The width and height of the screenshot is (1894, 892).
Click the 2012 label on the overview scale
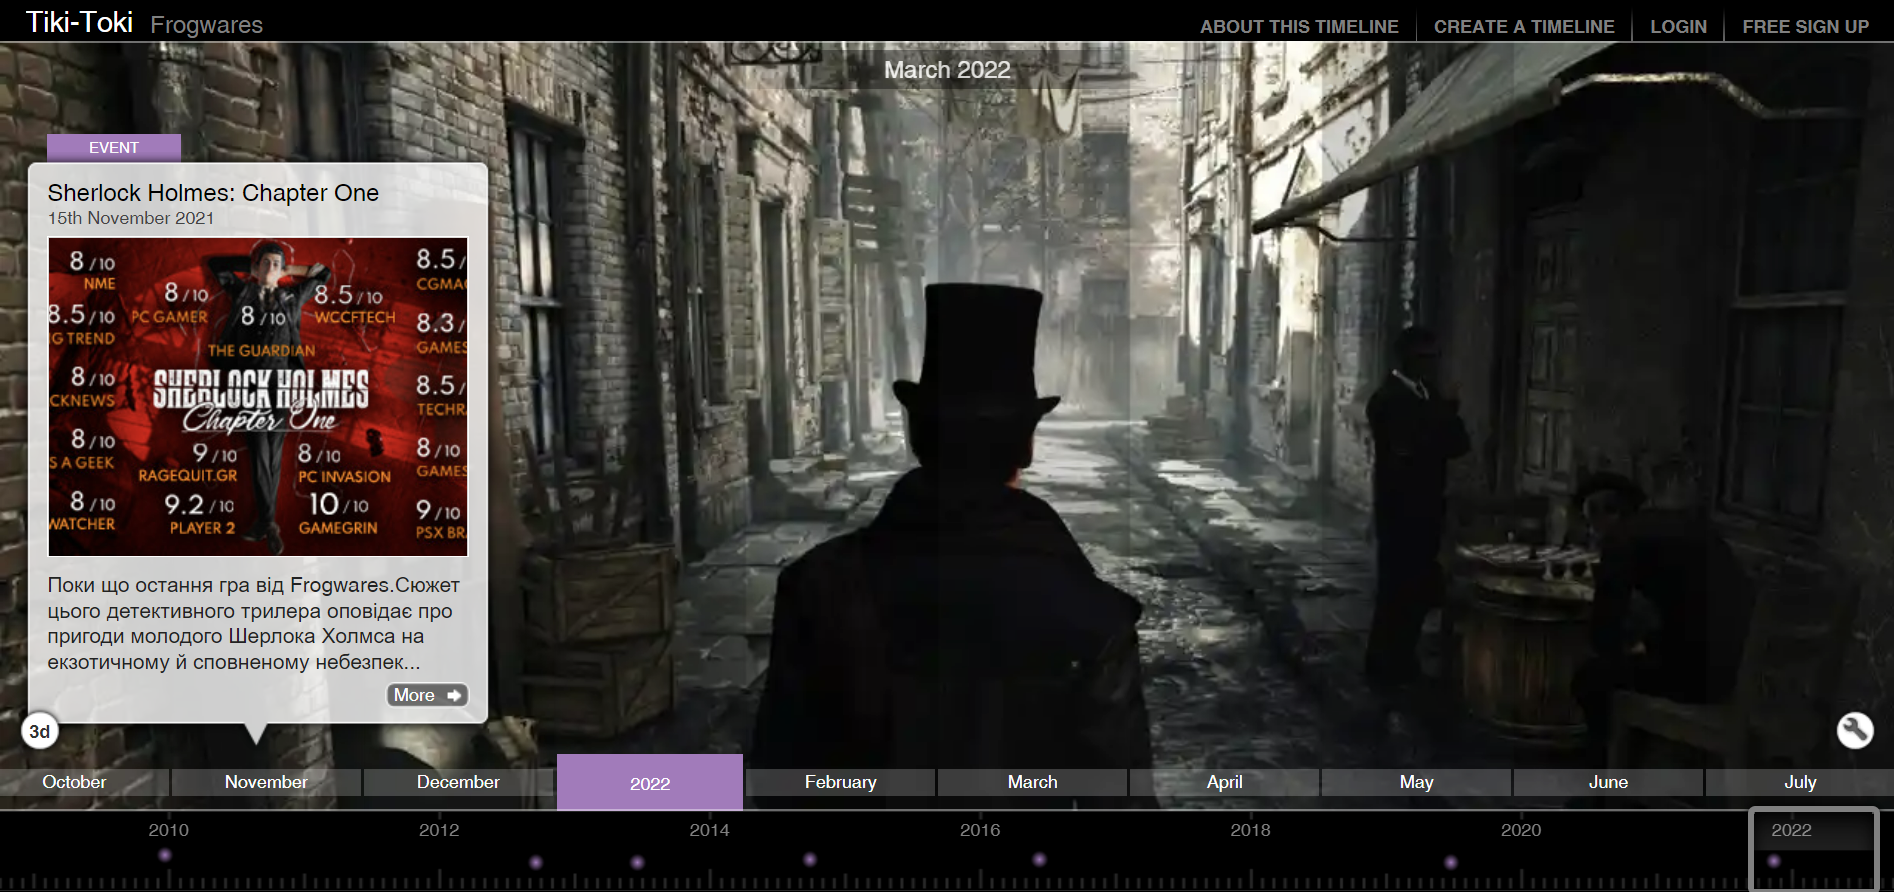[439, 830]
